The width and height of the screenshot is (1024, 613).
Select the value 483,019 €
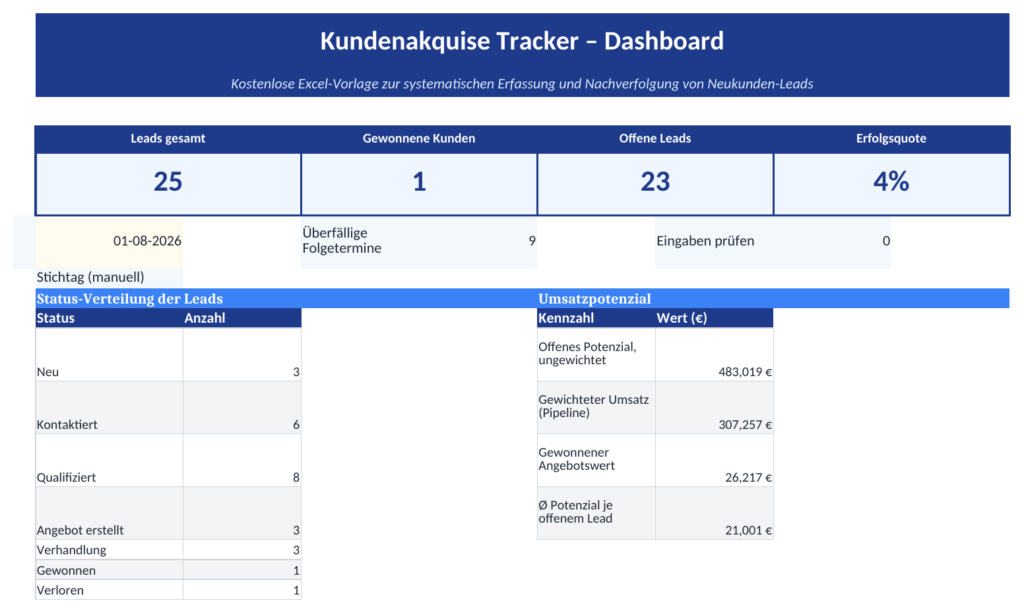(x=745, y=372)
